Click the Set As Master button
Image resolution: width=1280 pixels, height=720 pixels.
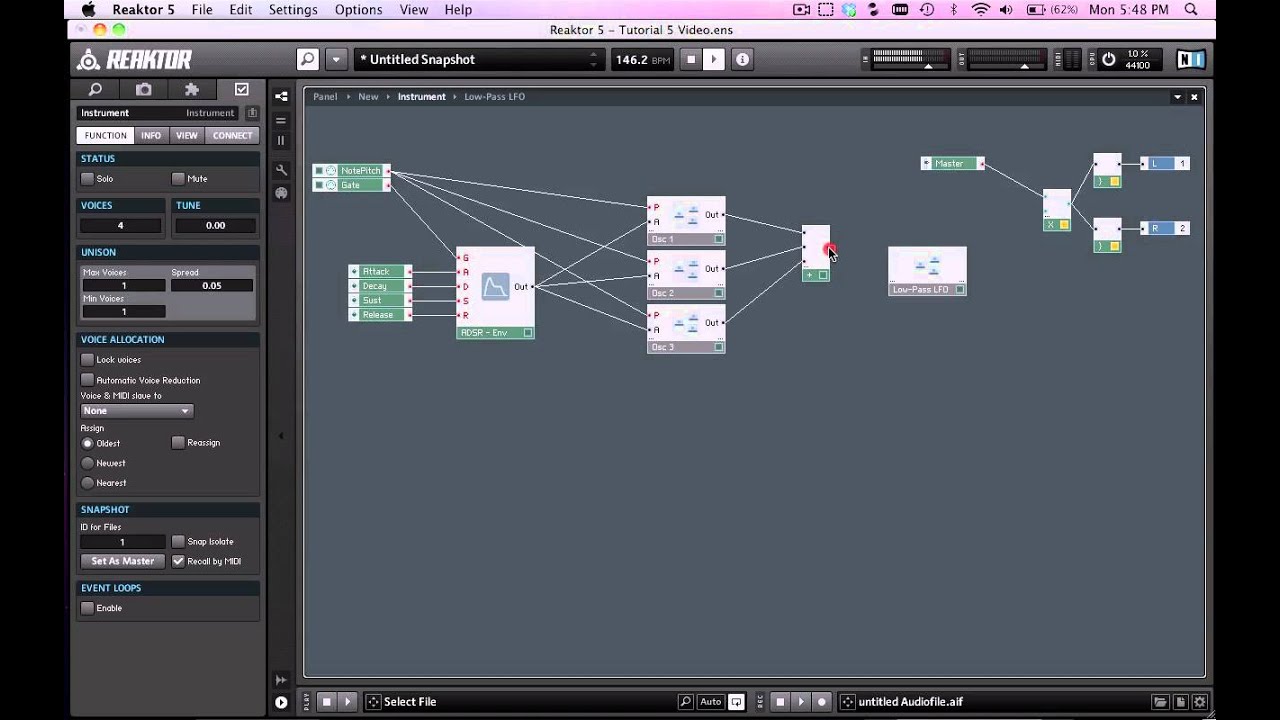click(x=123, y=561)
